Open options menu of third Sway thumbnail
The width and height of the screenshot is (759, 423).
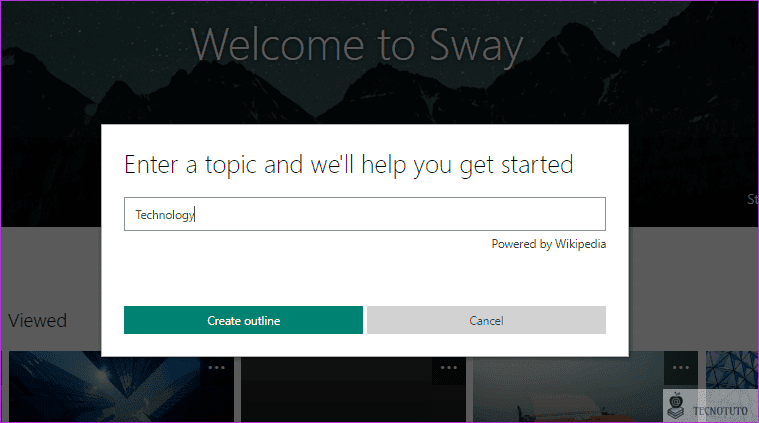coord(681,368)
